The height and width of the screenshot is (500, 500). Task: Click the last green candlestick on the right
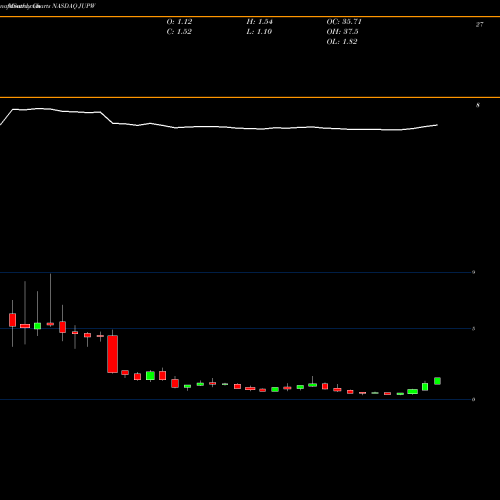point(437,381)
